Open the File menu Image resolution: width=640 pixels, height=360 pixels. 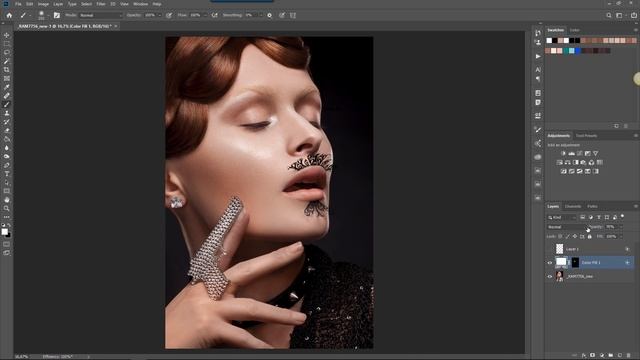point(18,4)
